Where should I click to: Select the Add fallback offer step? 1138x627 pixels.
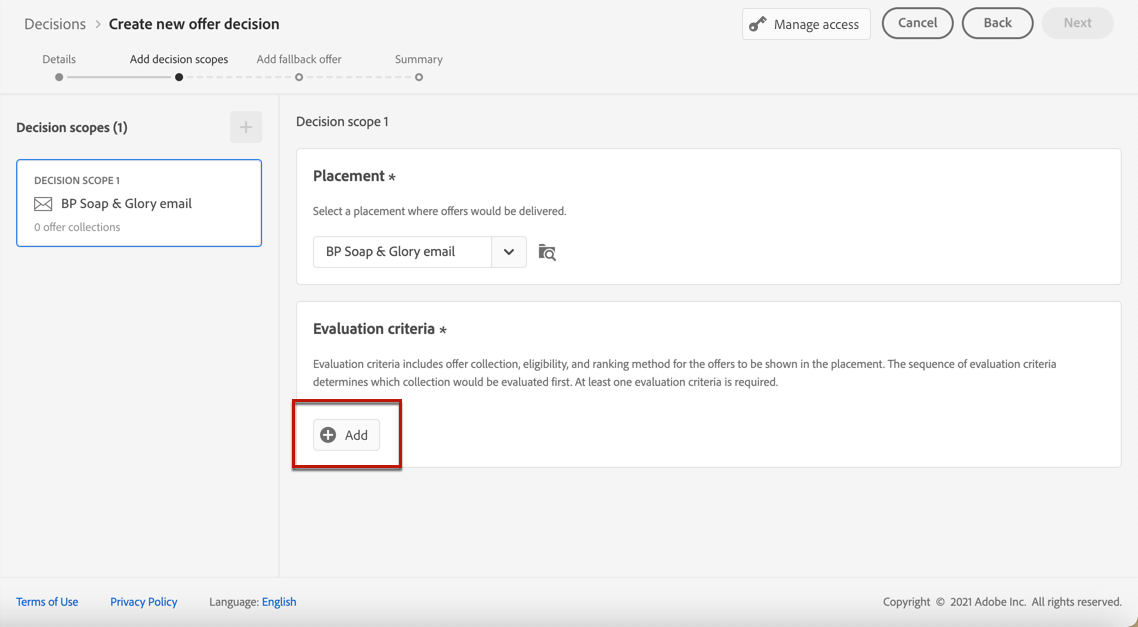pos(299,76)
